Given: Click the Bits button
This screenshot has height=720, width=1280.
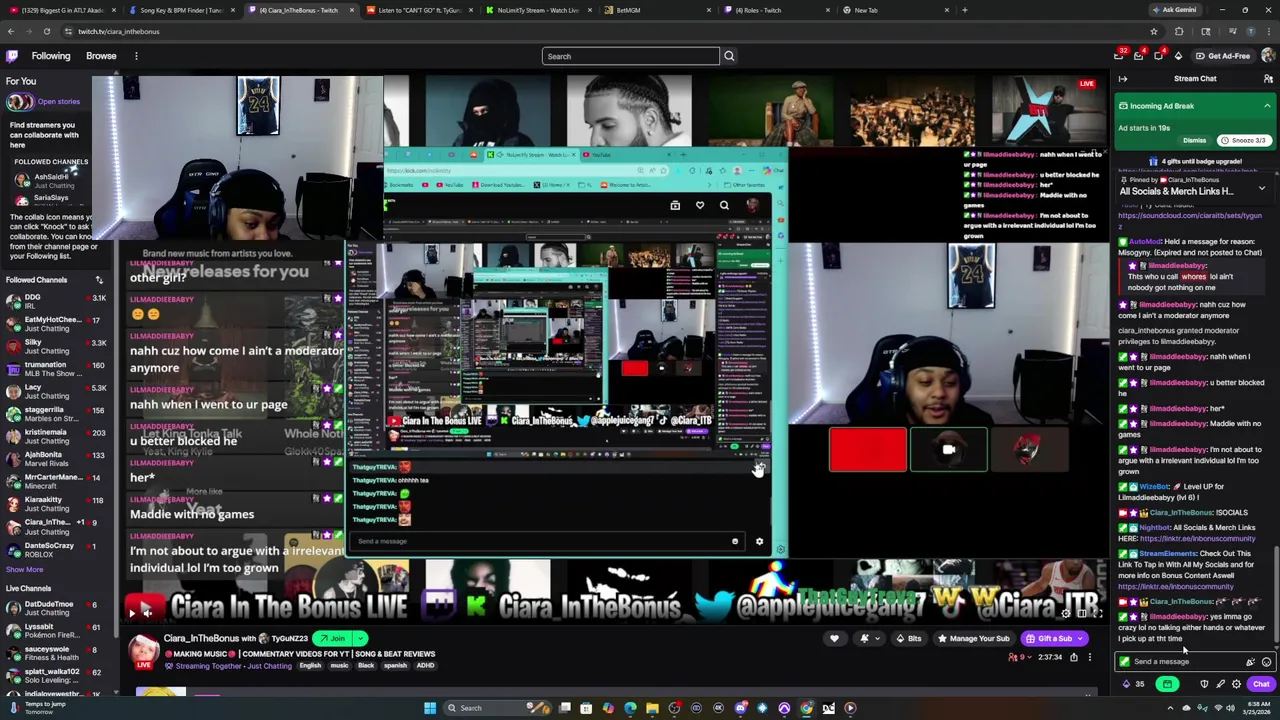Looking at the screenshot, I should (x=910, y=638).
